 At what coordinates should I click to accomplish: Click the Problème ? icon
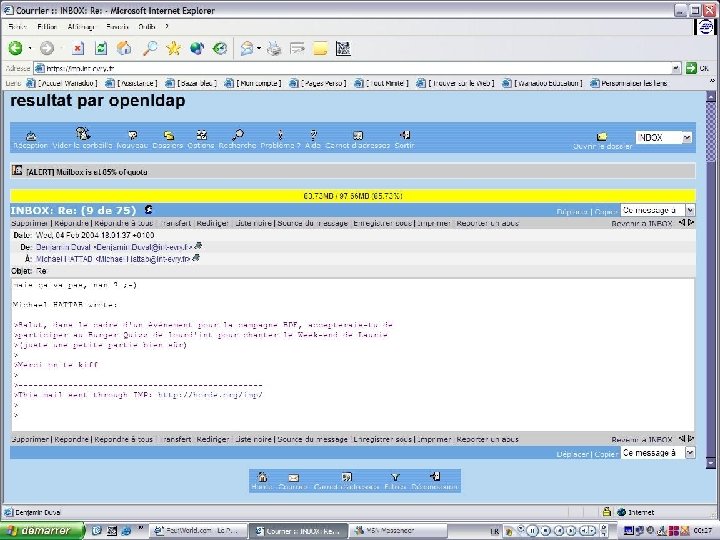pos(280,135)
